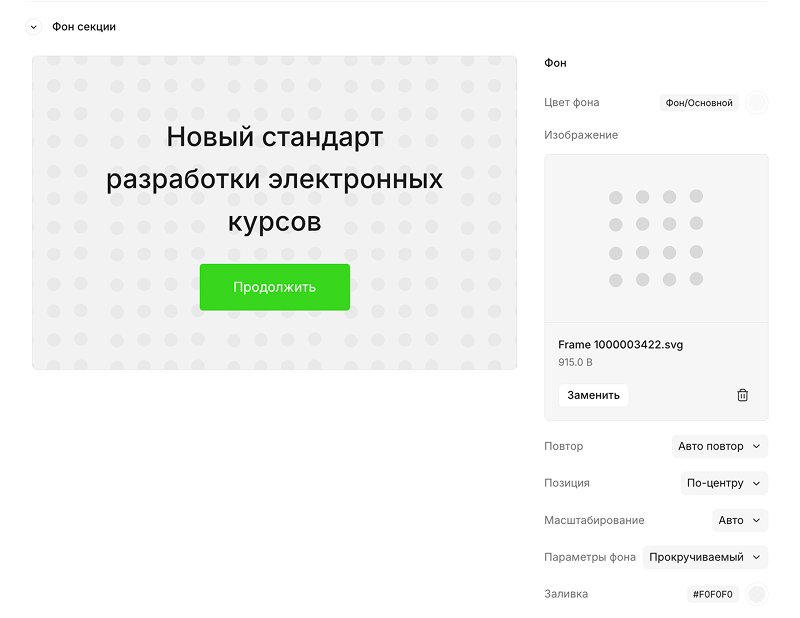The image size is (800, 618).
Task: Click the dotted pattern image thumbnail
Action: click(656, 238)
